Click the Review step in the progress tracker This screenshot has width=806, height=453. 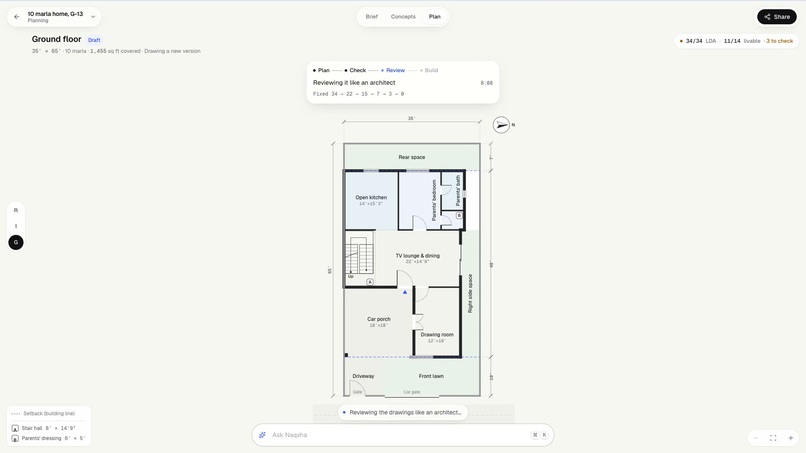click(393, 70)
